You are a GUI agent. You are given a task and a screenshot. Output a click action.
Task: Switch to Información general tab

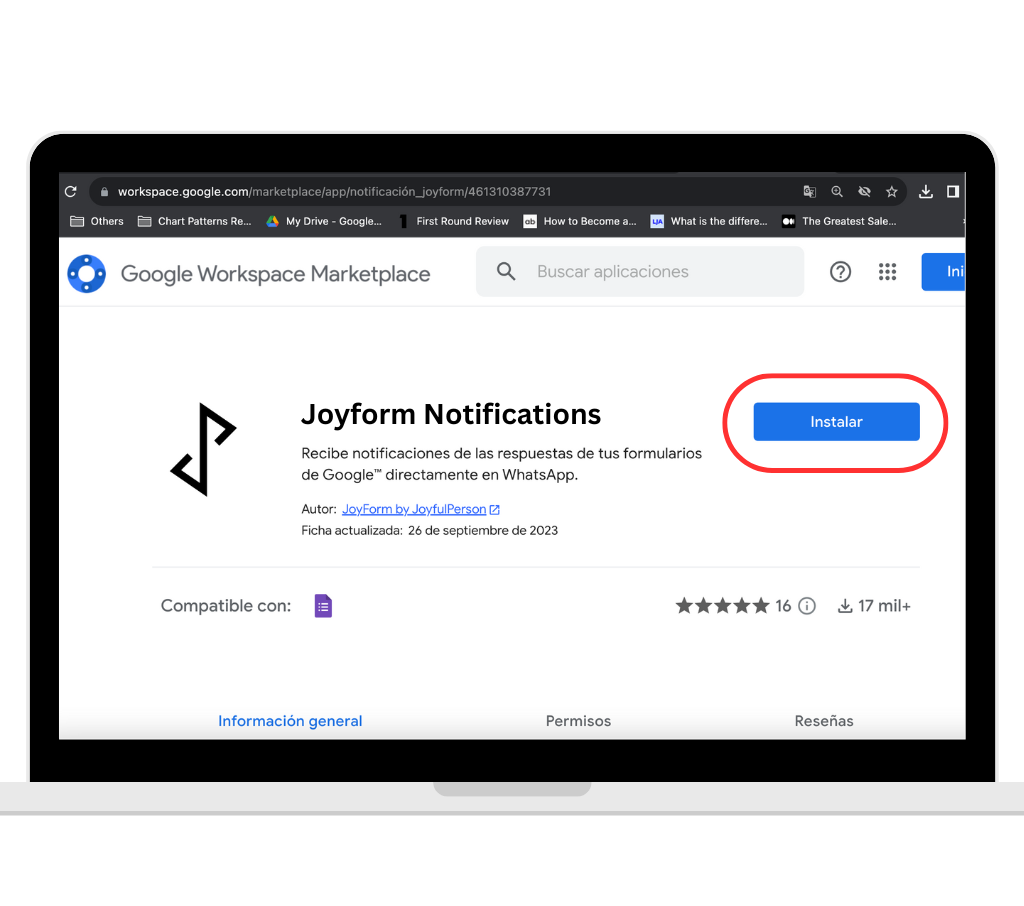point(290,720)
